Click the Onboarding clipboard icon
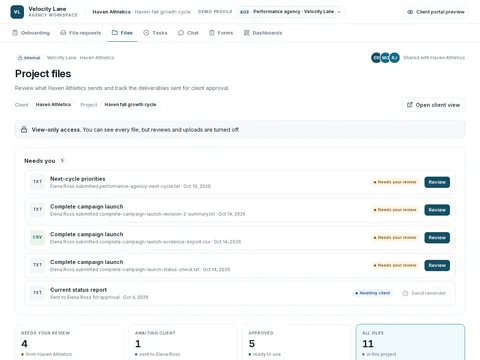The height and width of the screenshot is (360, 480). pos(15,33)
